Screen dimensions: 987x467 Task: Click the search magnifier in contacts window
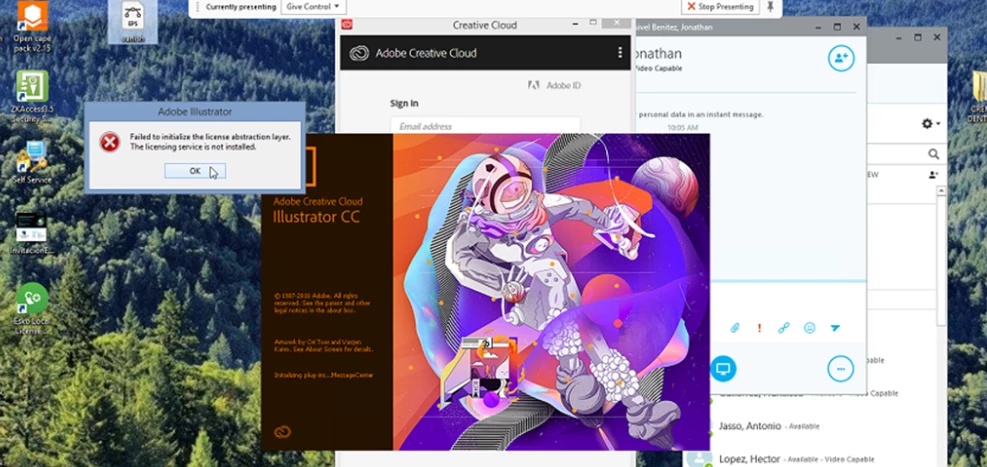[x=933, y=154]
